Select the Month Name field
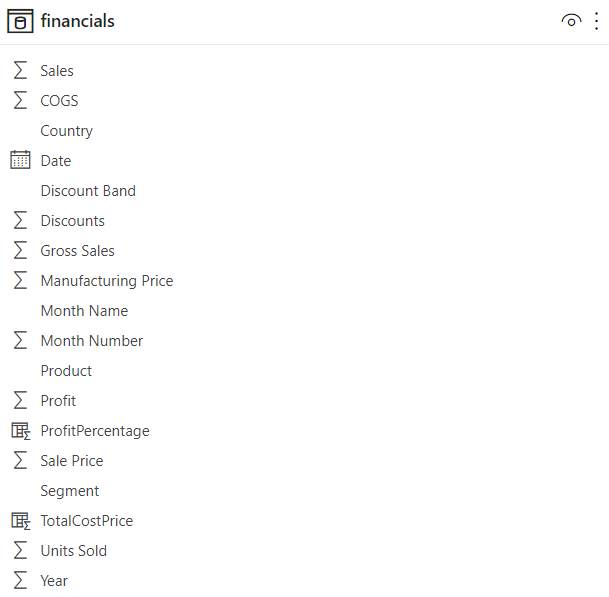609x597 pixels. click(x=84, y=311)
